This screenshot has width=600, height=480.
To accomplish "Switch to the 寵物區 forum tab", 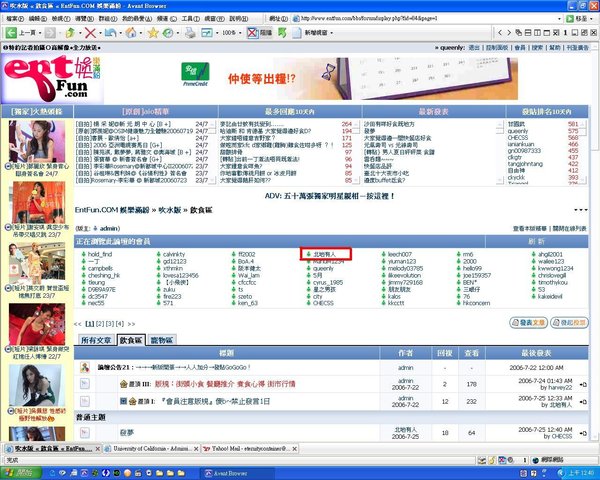I will click(x=162, y=340).
